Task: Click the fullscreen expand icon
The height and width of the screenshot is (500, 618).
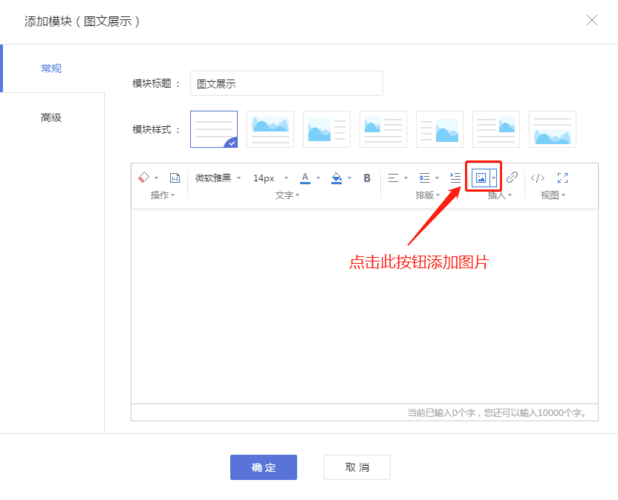Action: 563,178
